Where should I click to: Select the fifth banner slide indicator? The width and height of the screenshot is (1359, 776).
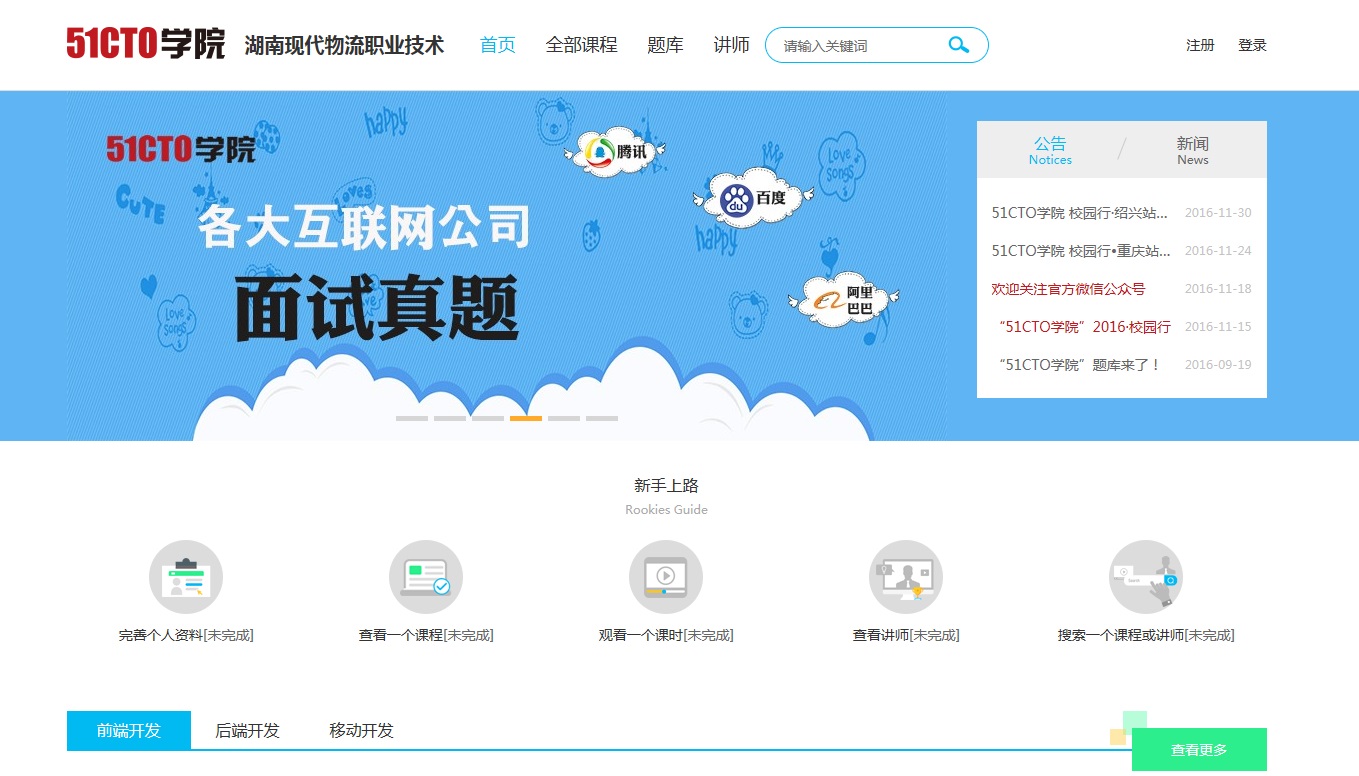(564, 418)
